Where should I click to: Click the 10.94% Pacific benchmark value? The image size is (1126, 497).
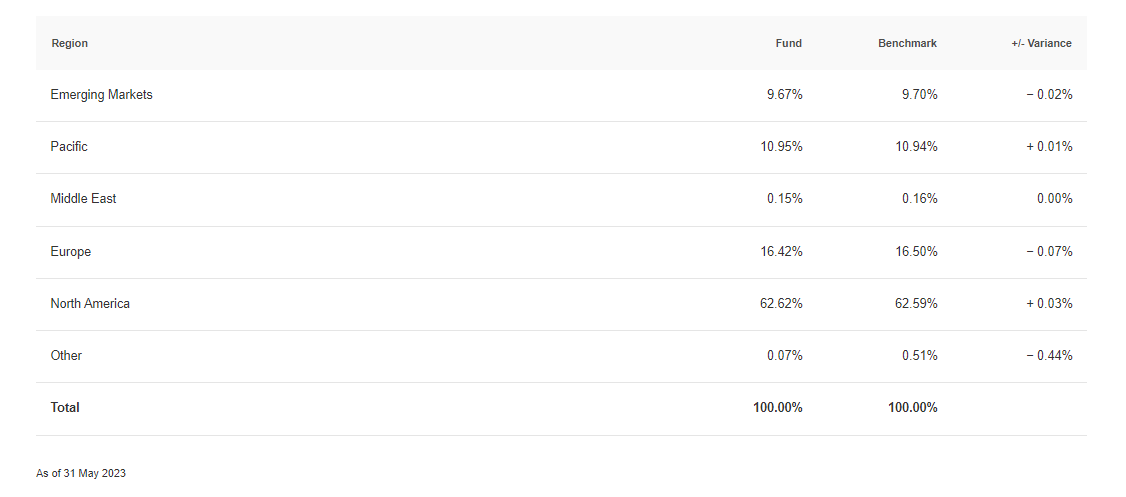pos(916,147)
